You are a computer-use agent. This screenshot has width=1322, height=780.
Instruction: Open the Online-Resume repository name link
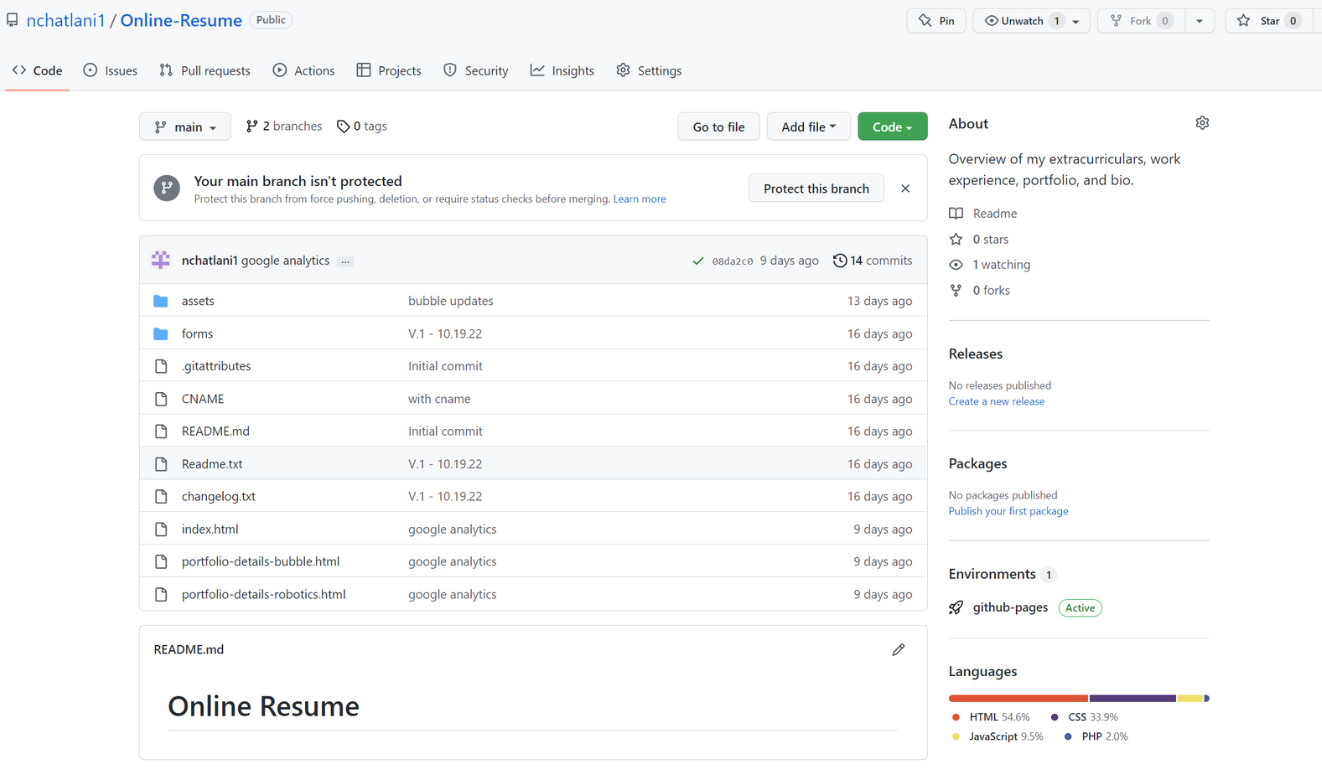[181, 20]
